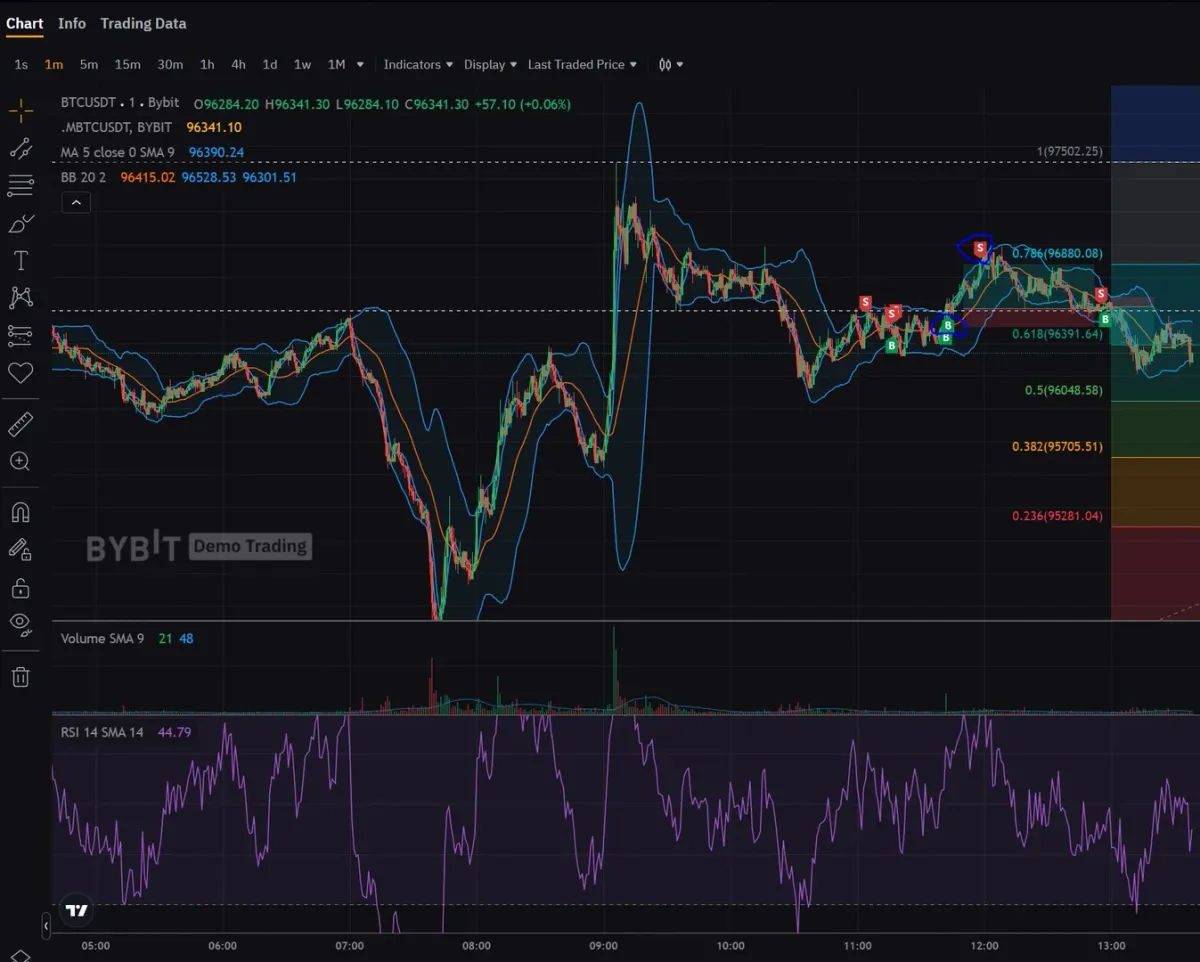1200x962 pixels.
Task: Click the zoom in magnifier tool
Action: (x=20, y=461)
